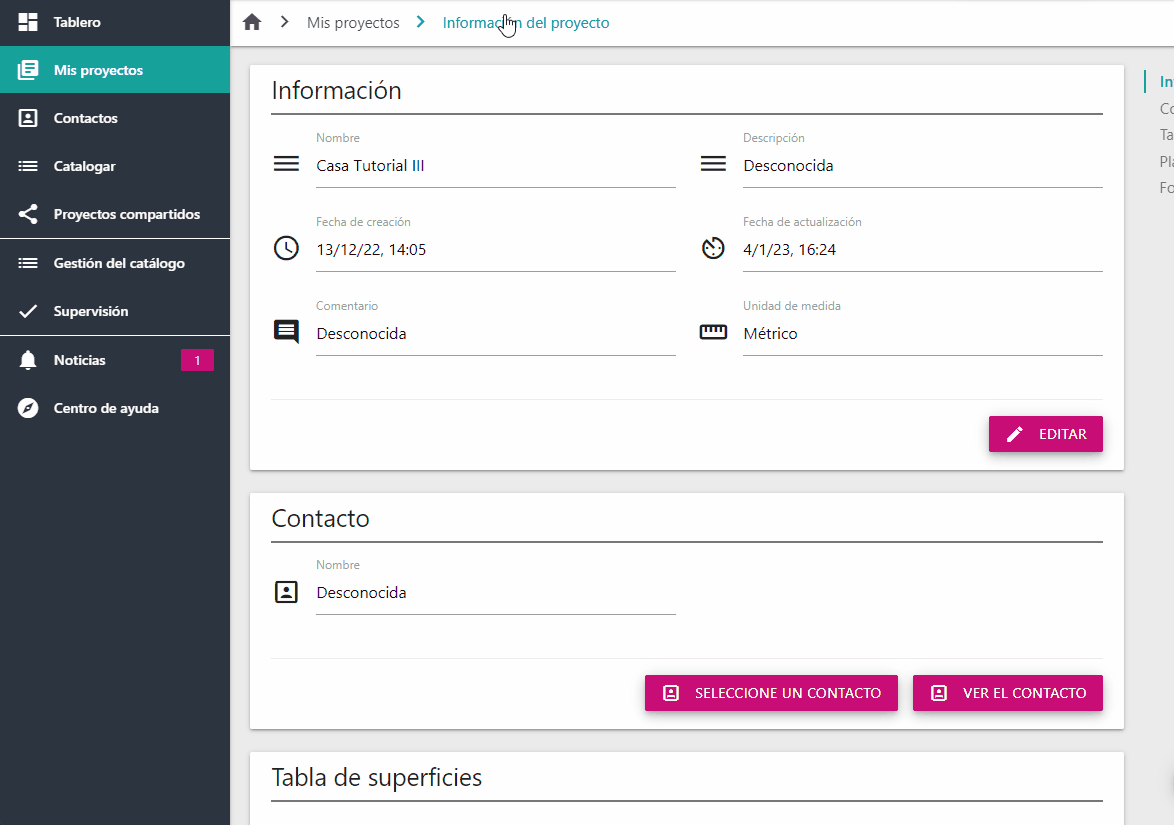Image resolution: width=1174 pixels, height=825 pixels.
Task: Click the icon in SELECCIONE UN CONTACTO button
Action: click(671, 693)
